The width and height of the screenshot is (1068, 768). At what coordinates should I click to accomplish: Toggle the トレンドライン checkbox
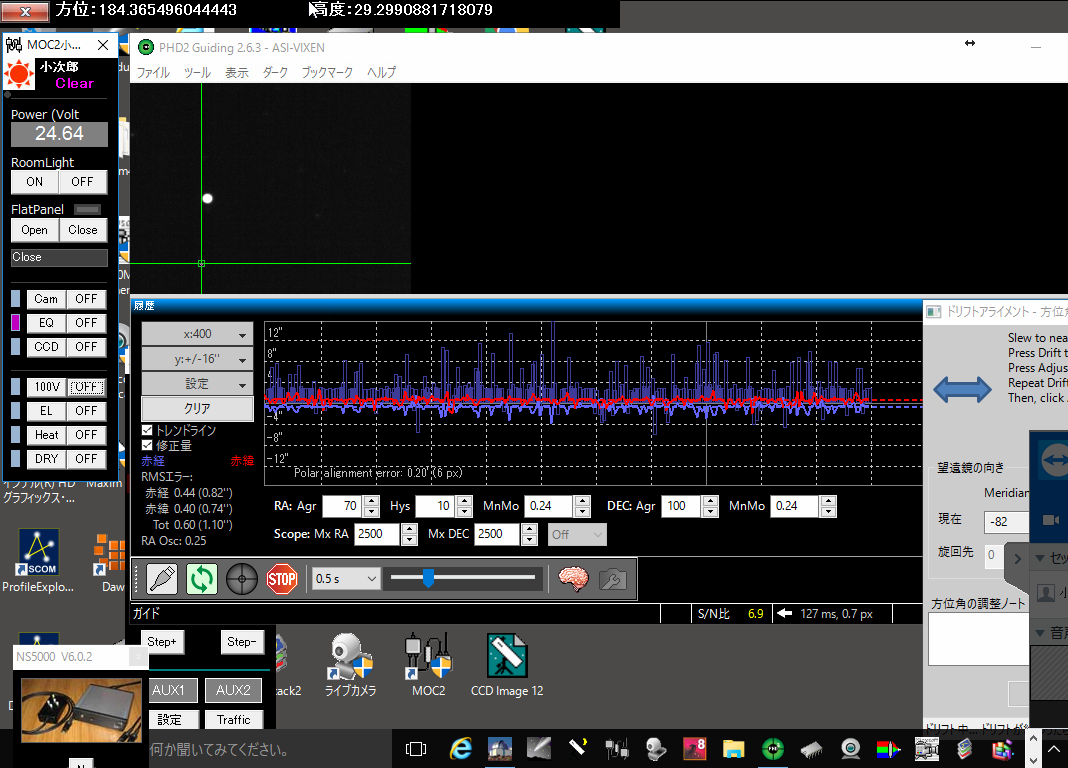(147, 430)
